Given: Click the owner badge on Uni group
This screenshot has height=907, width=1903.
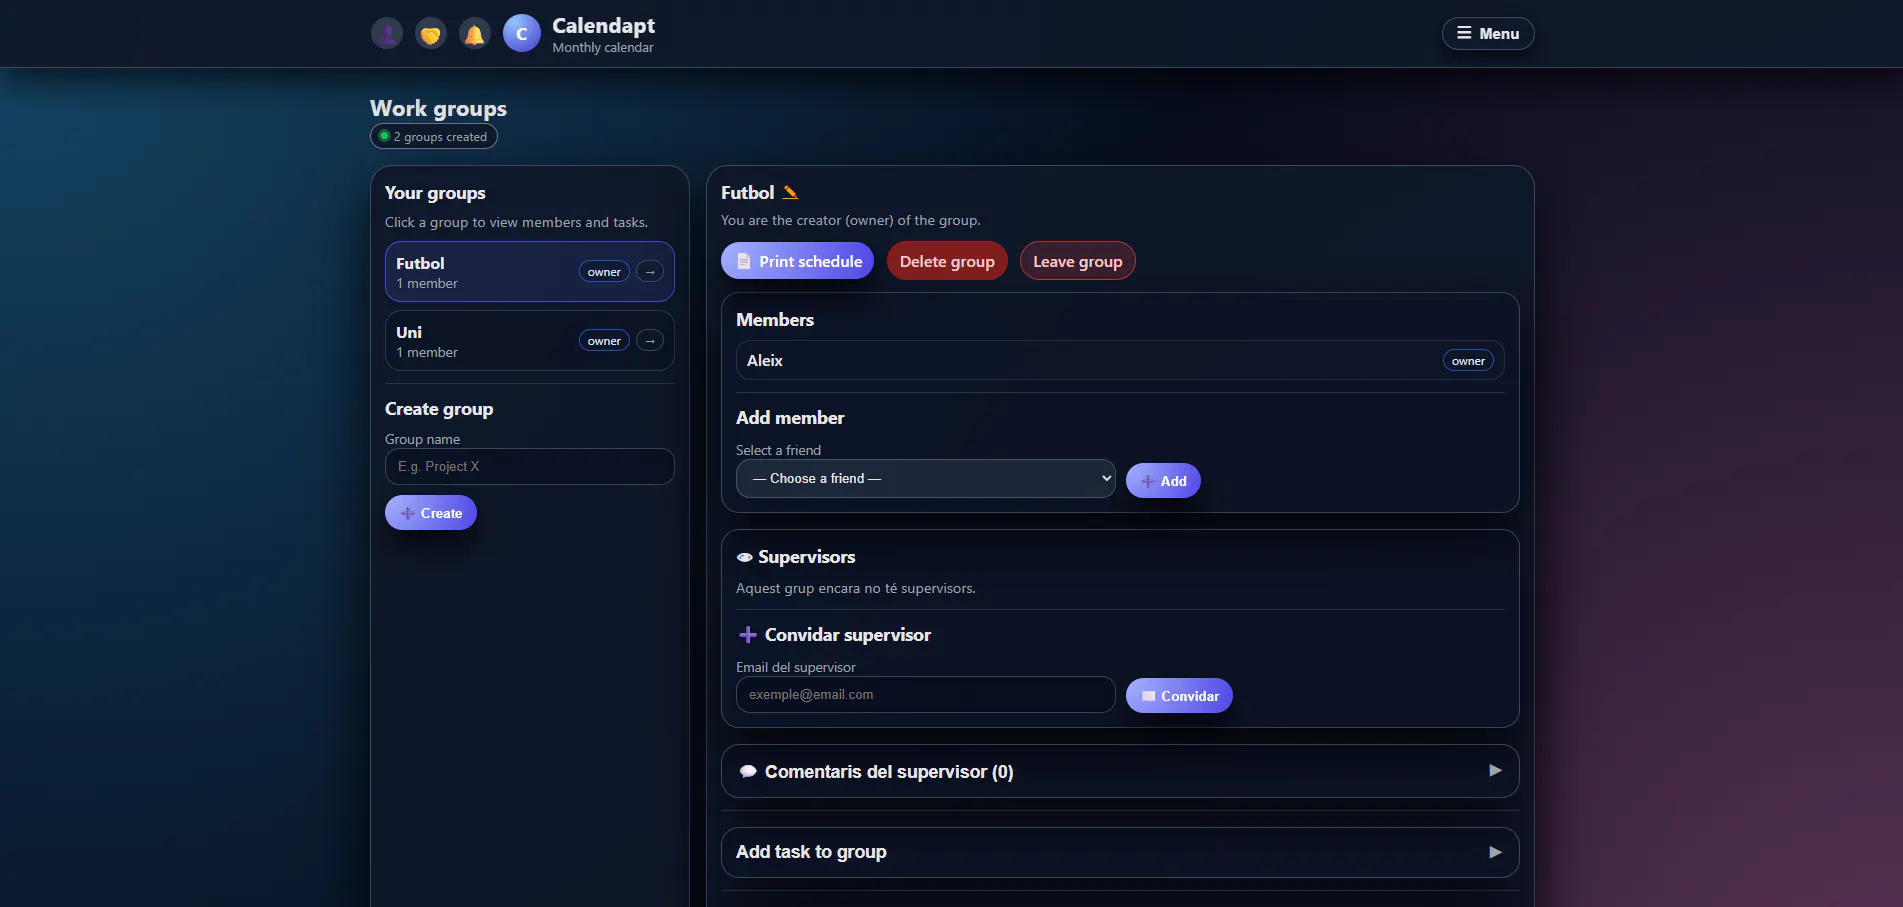Looking at the screenshot, I should tap(604, 341).
